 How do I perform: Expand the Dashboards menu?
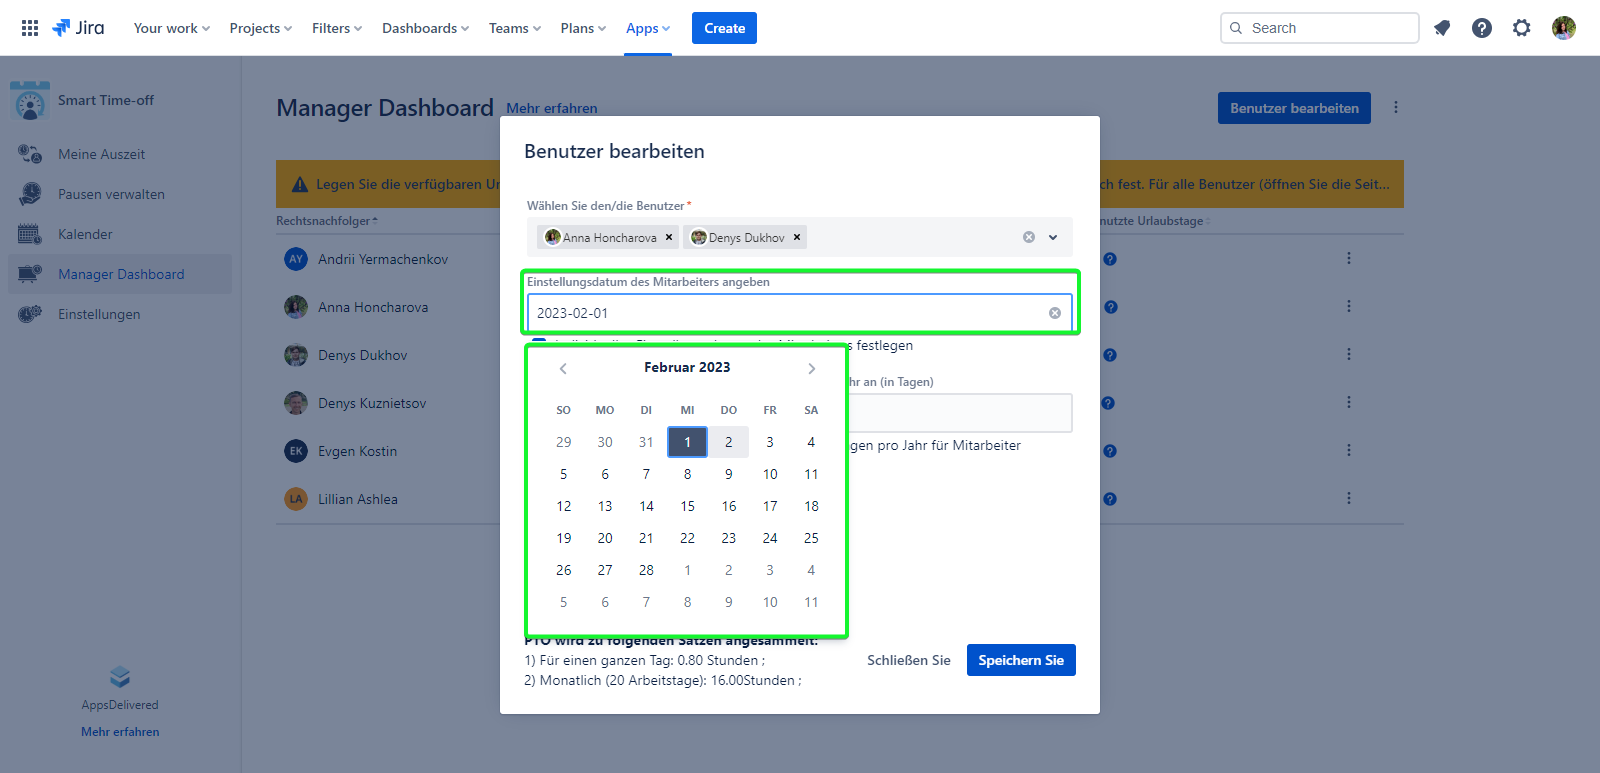point(425,28)
